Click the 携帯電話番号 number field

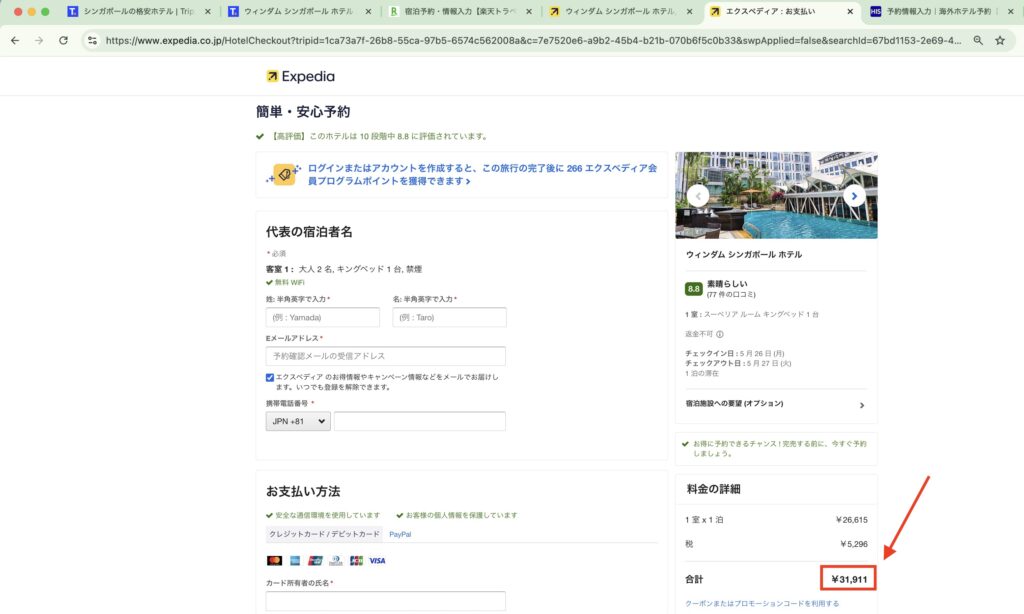419,421
